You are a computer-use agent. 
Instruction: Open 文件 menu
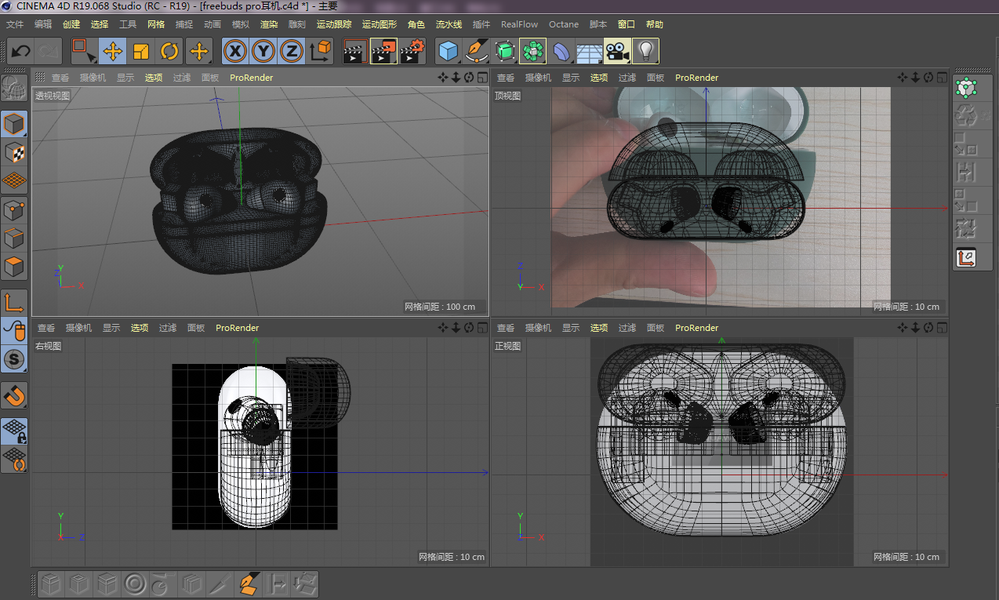point(15,24)
